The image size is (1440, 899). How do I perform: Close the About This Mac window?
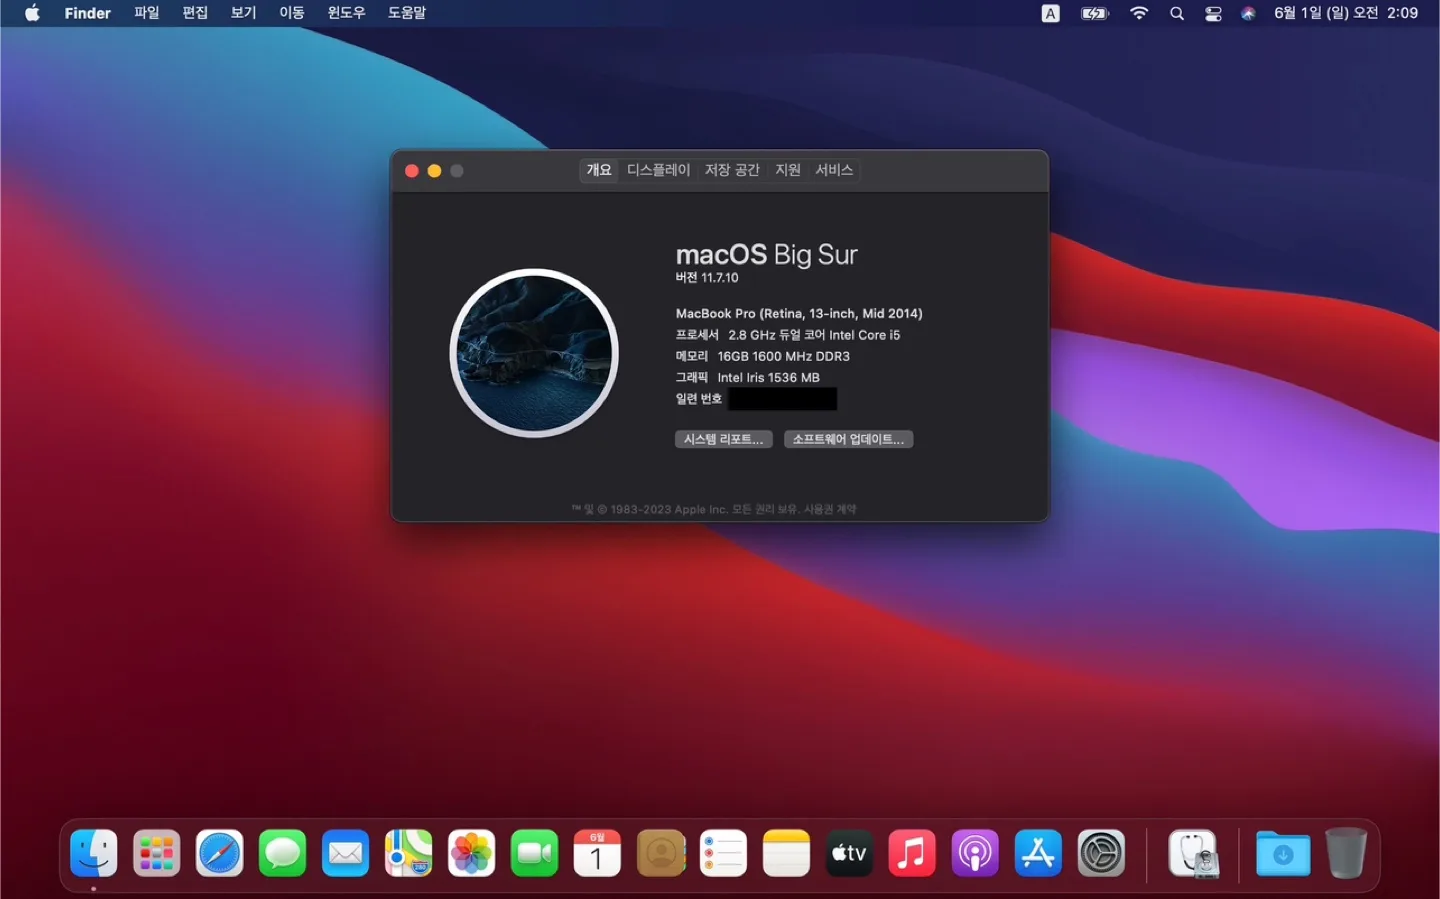[x=411, y=171]
